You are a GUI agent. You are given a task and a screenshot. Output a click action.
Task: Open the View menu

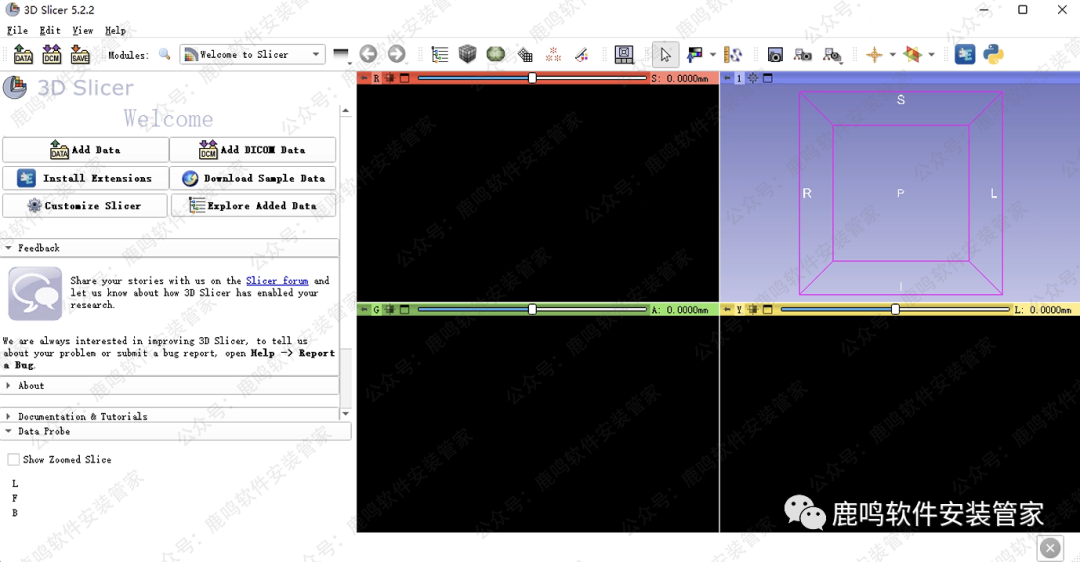[x=82, y=31]
